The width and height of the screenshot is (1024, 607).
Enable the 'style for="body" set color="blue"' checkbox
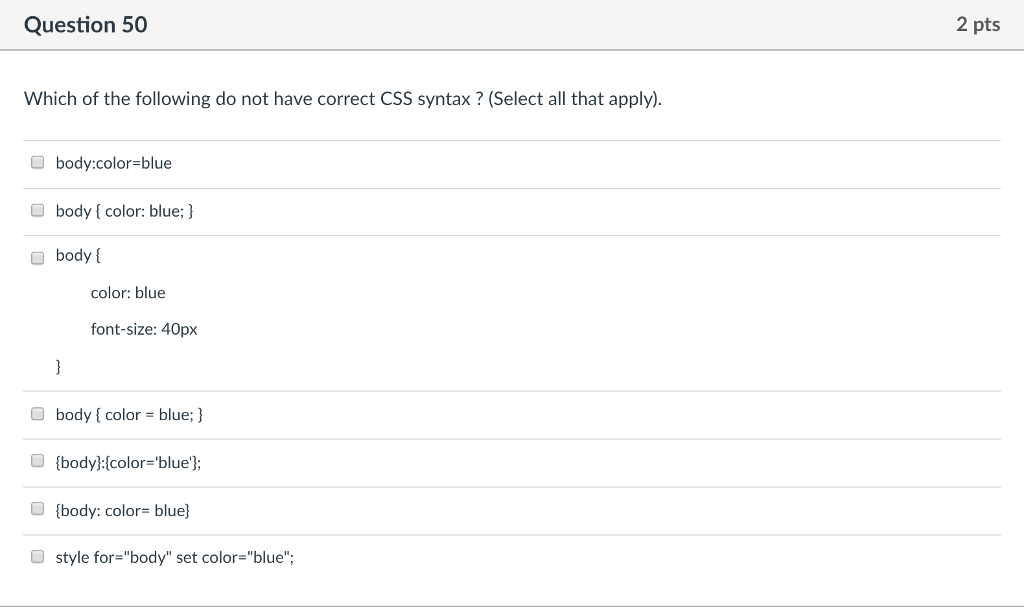37,555
